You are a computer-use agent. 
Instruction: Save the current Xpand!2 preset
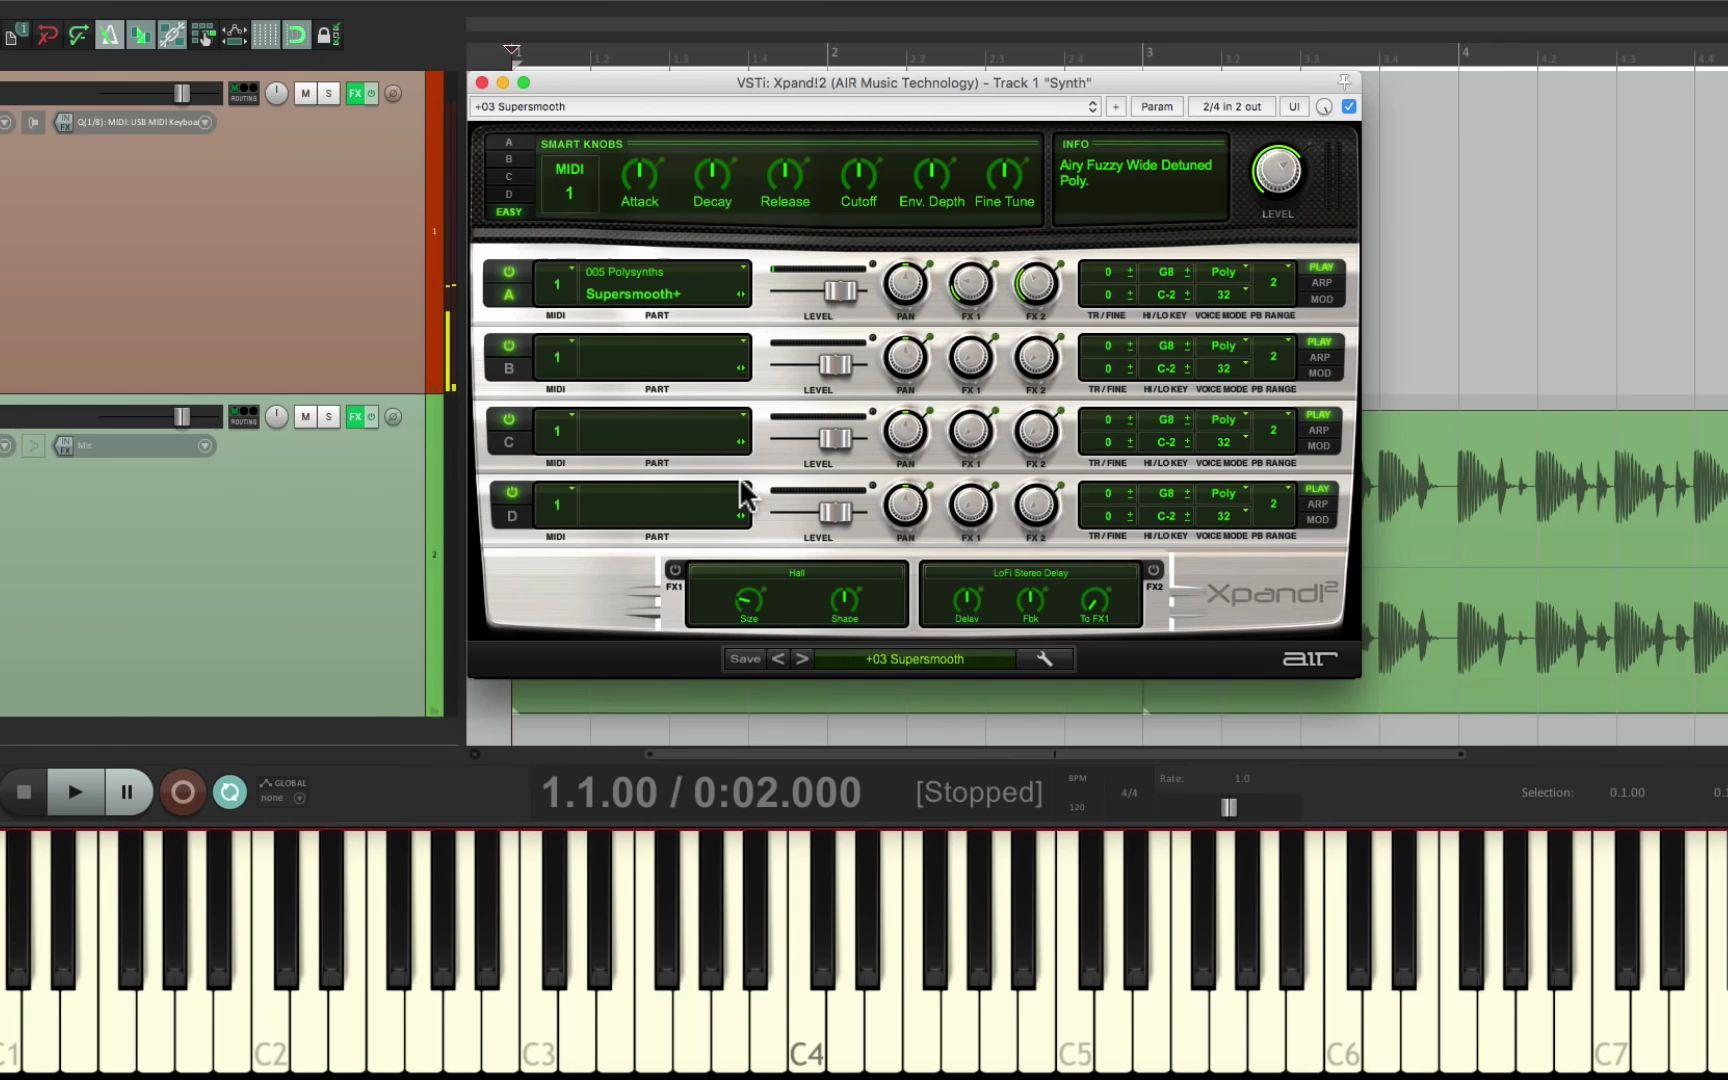[744, 659]
